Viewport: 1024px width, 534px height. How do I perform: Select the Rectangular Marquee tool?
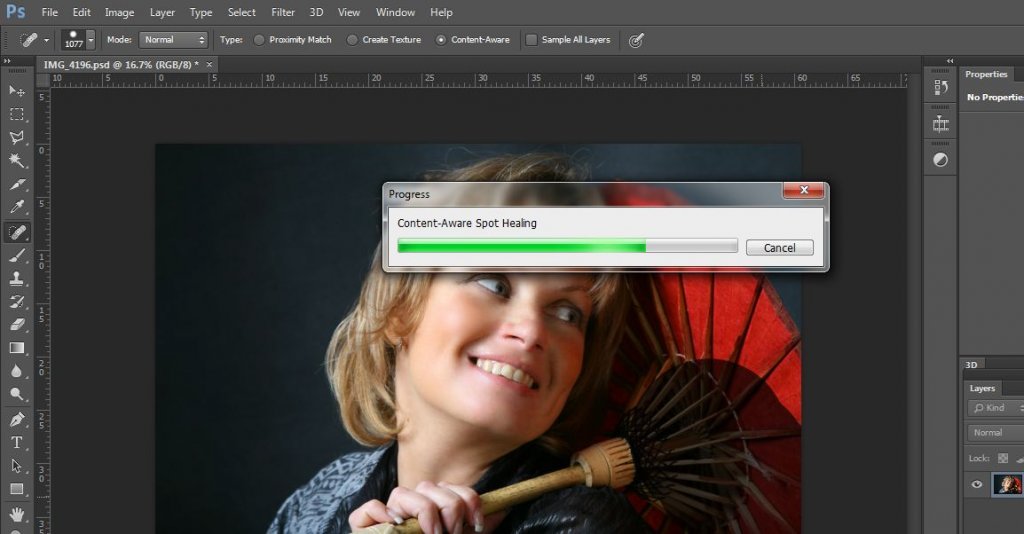(17, 115)
